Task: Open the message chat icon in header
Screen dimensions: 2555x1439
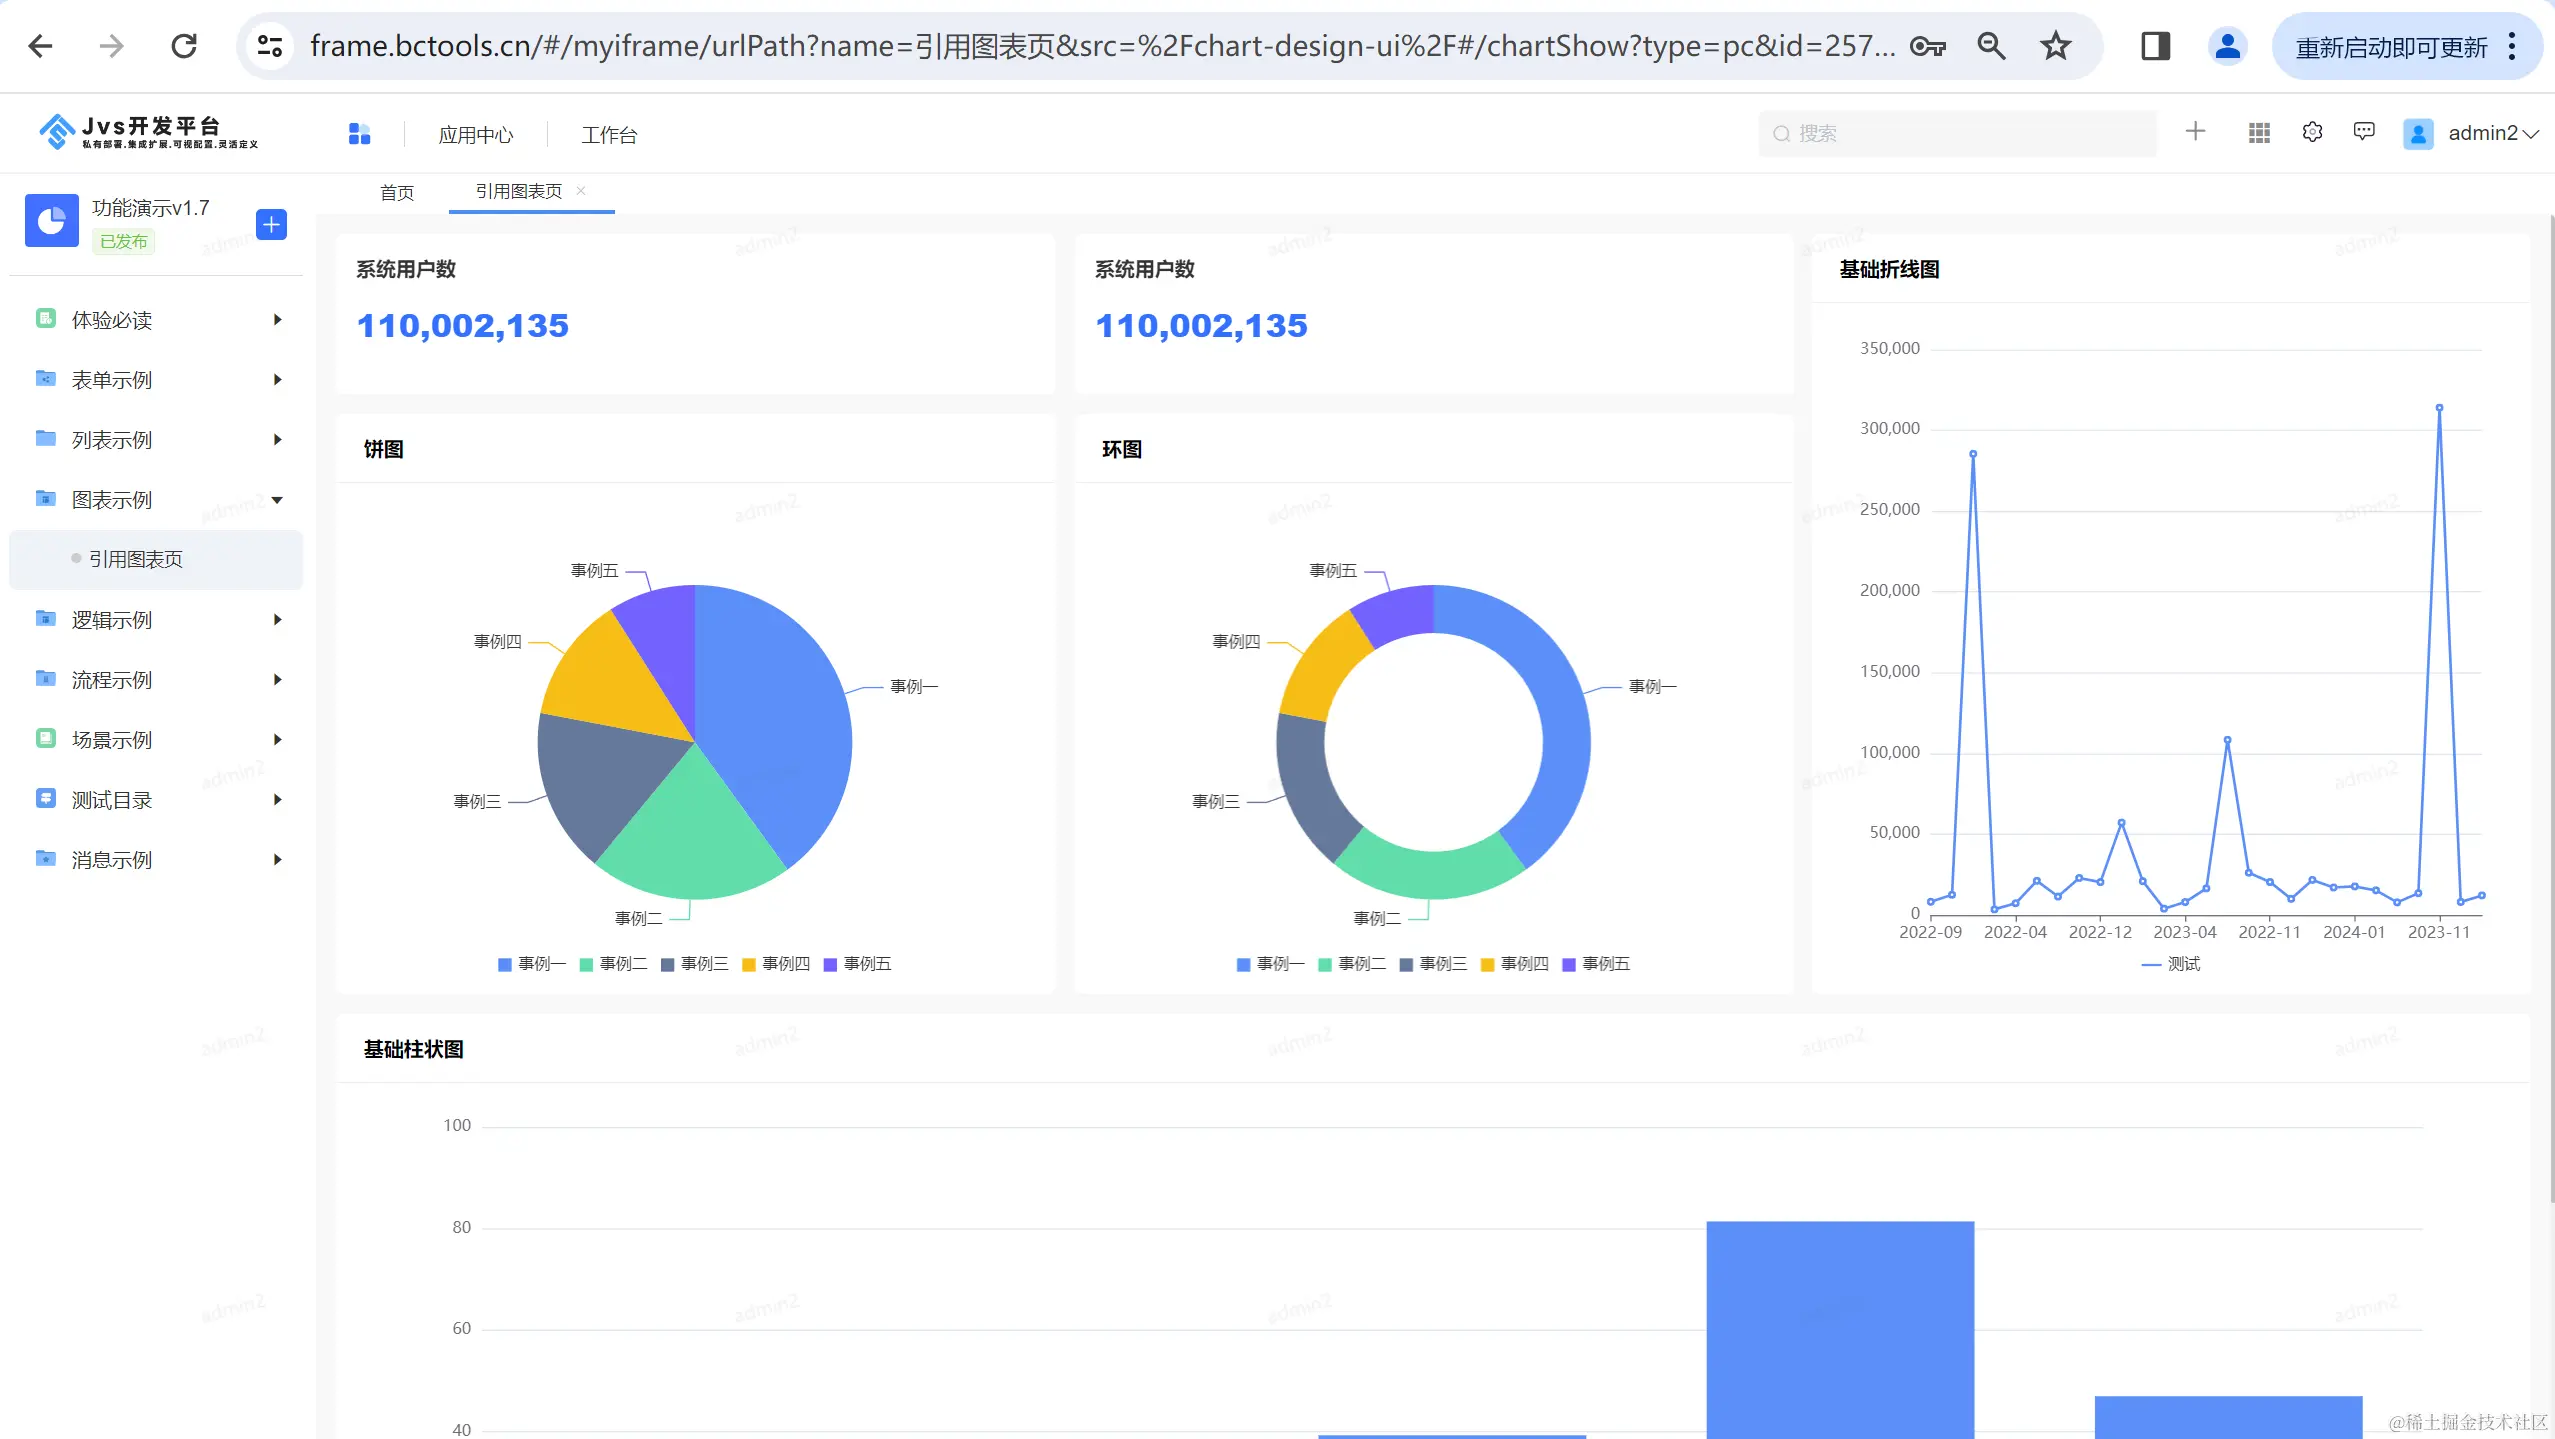Action: pos(2364,132)
